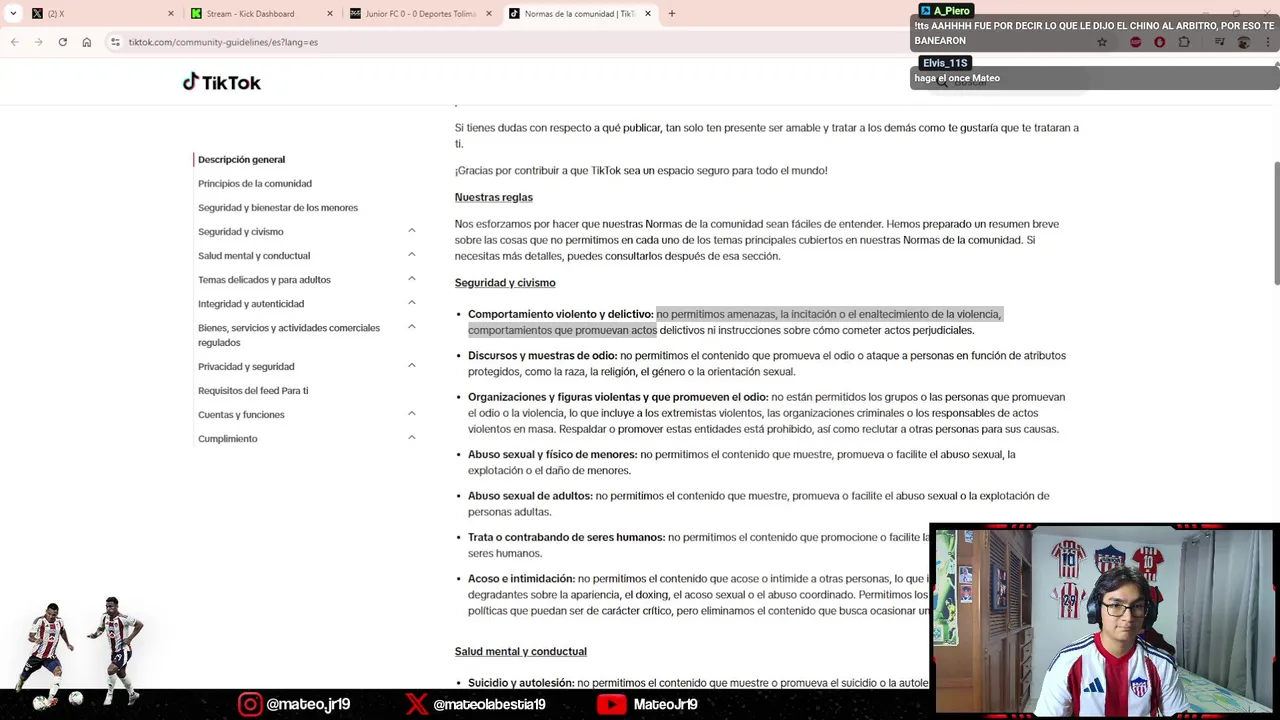
Task: Close the X tab
Action: pyautogui.click(x=170, y=14)
